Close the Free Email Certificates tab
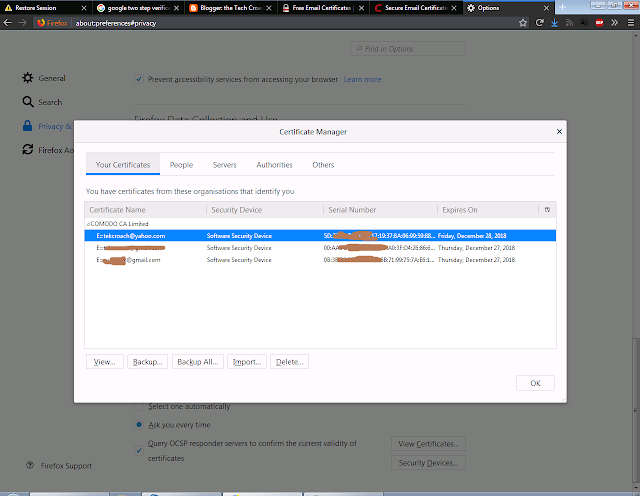Image resolution: width=640 pixels, height=496 pixels. pos(361,8)
